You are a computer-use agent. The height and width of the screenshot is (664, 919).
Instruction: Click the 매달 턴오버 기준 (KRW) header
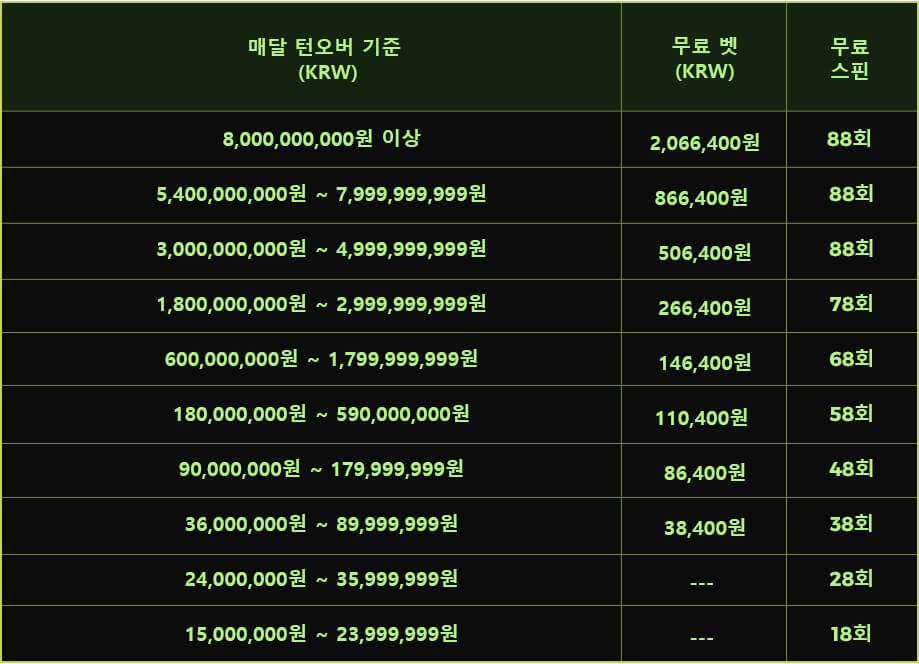click(x=324, y=59)
